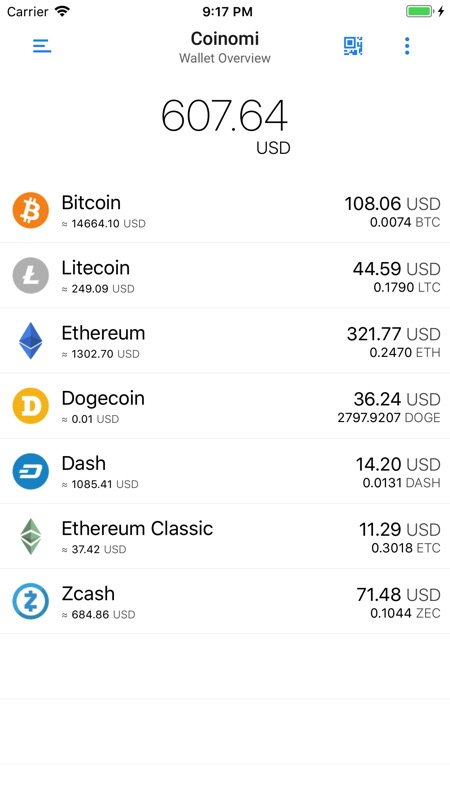Open the hamburger side menu

[x=42, y=46]
